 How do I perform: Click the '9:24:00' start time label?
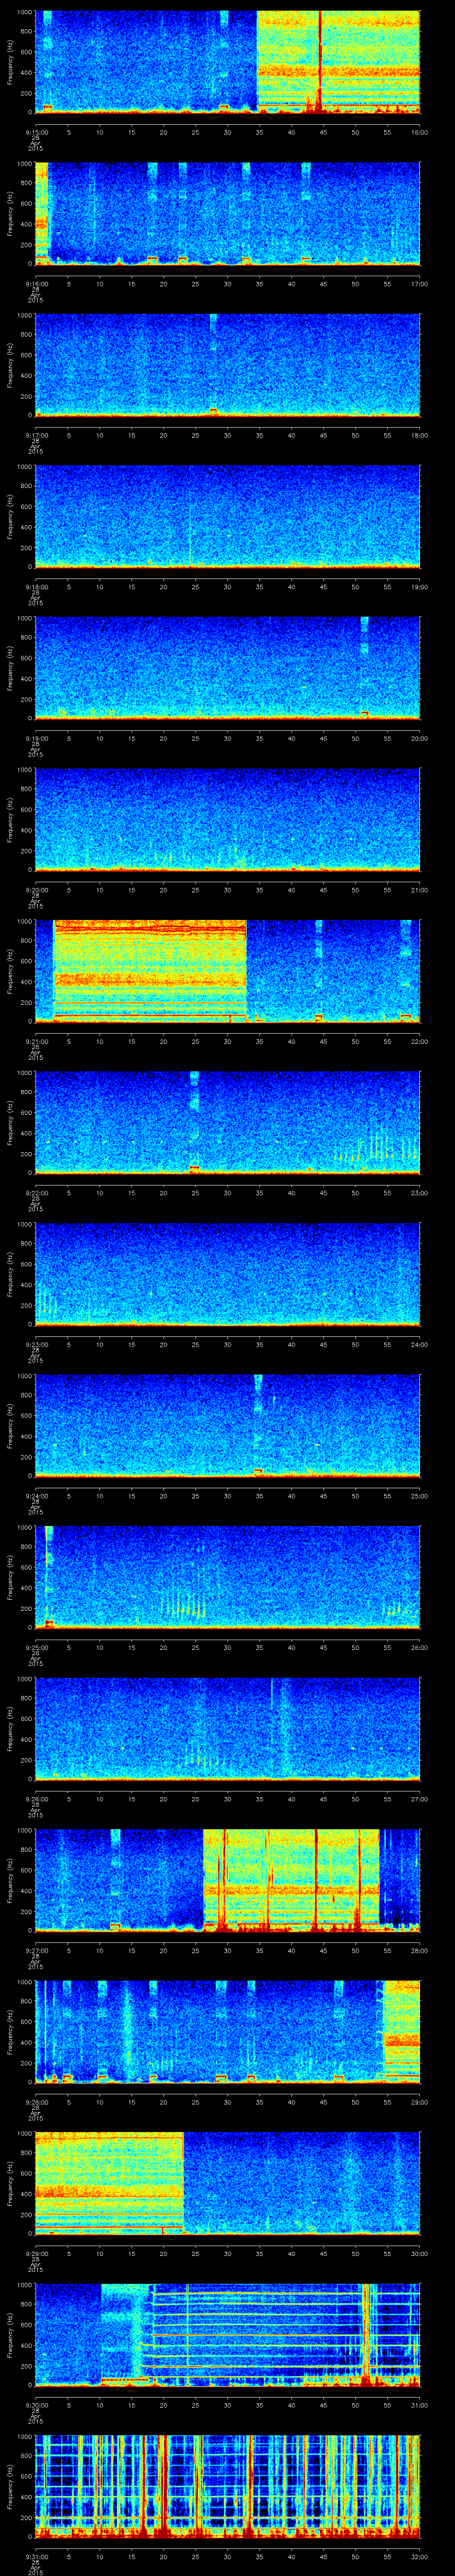click(x=36, y=1495)
